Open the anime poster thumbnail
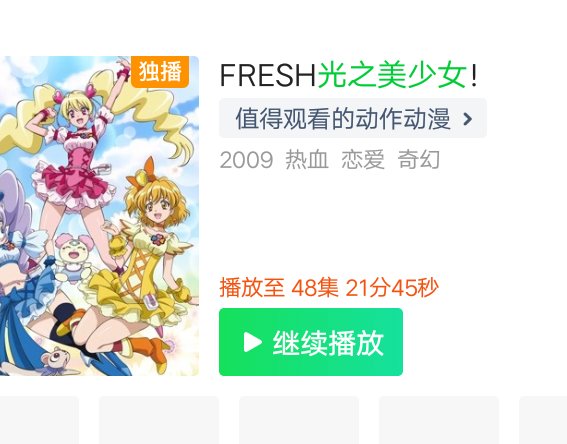This screenshot has width=567, height=444. click(x=99, y=216)
